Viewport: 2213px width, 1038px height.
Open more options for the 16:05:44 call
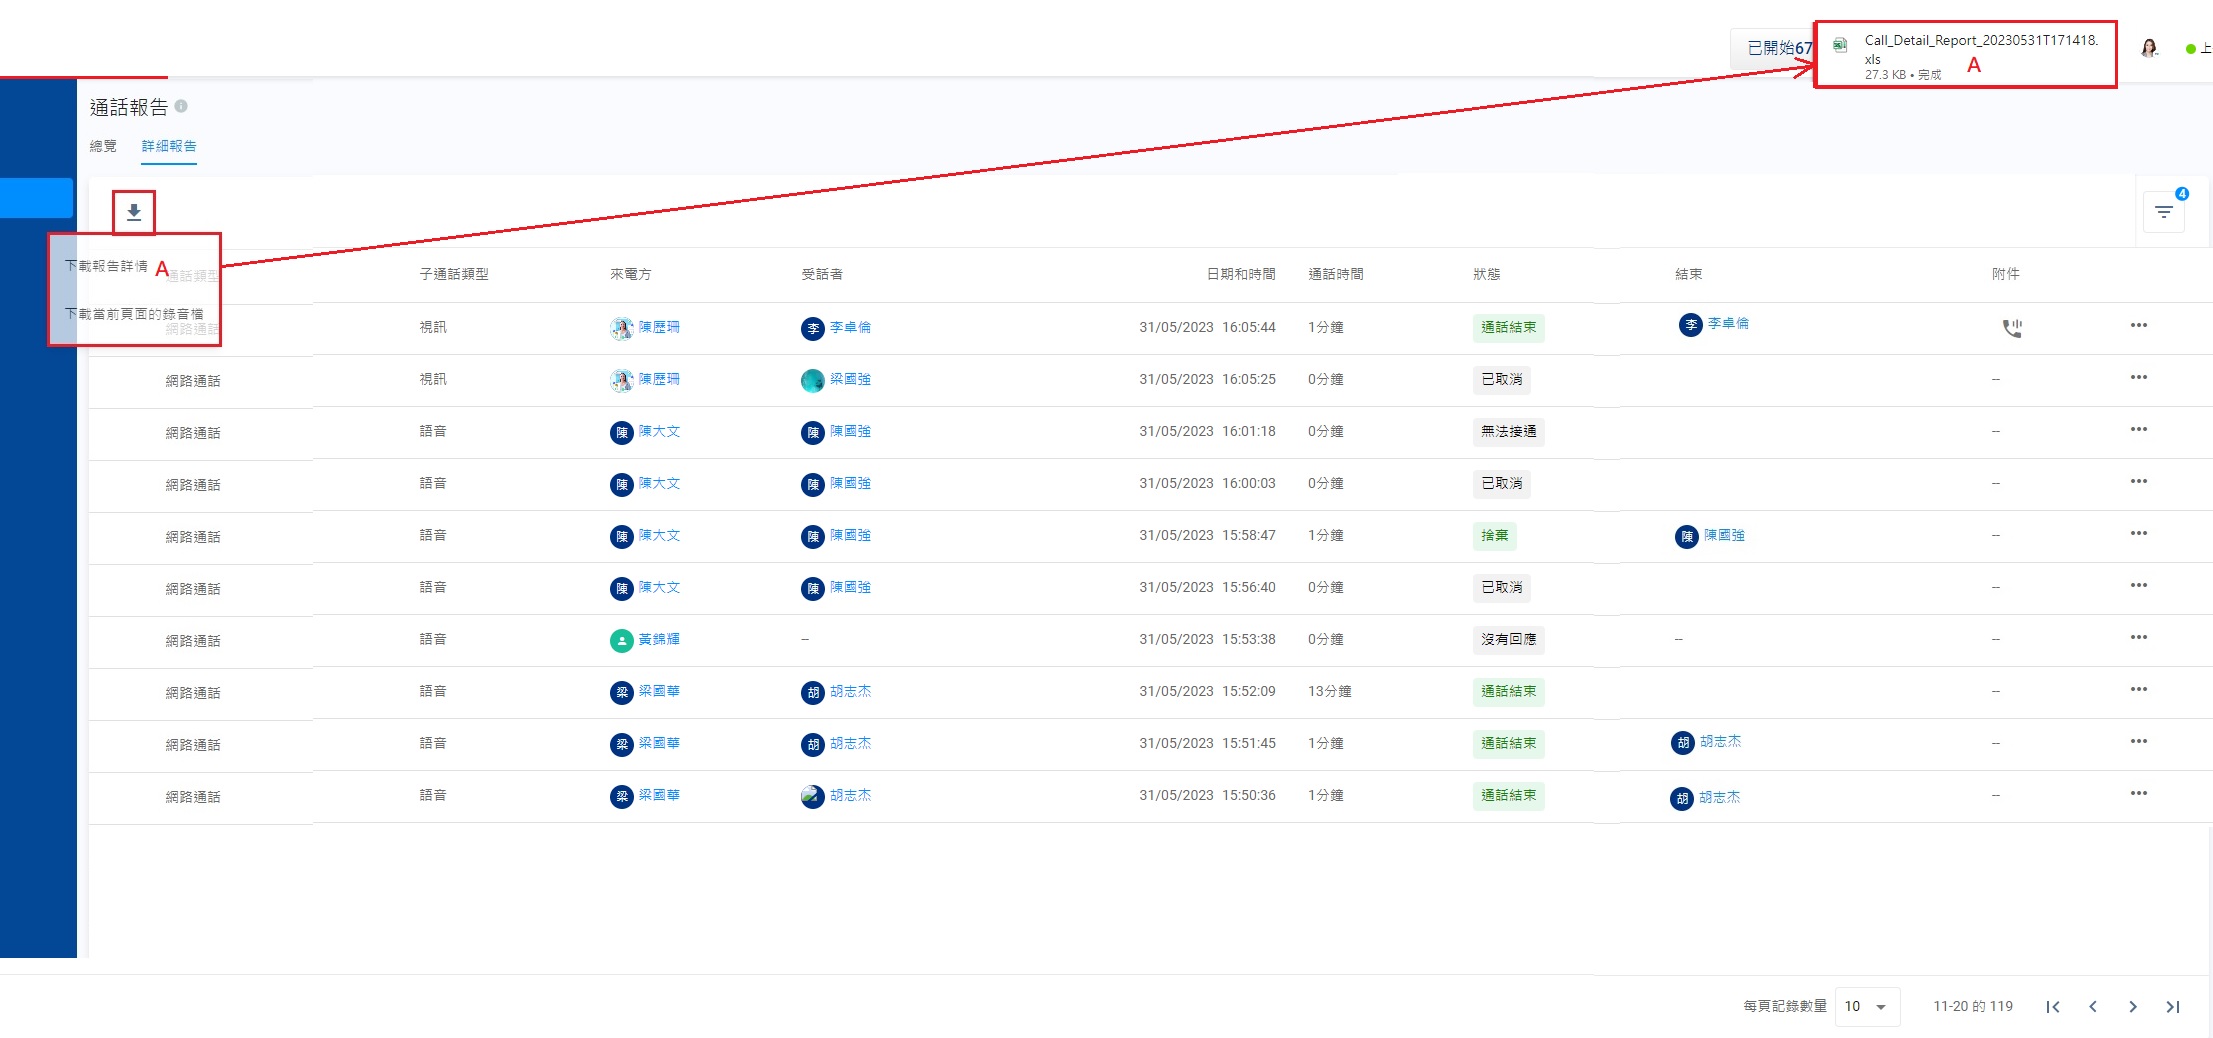2138,326
